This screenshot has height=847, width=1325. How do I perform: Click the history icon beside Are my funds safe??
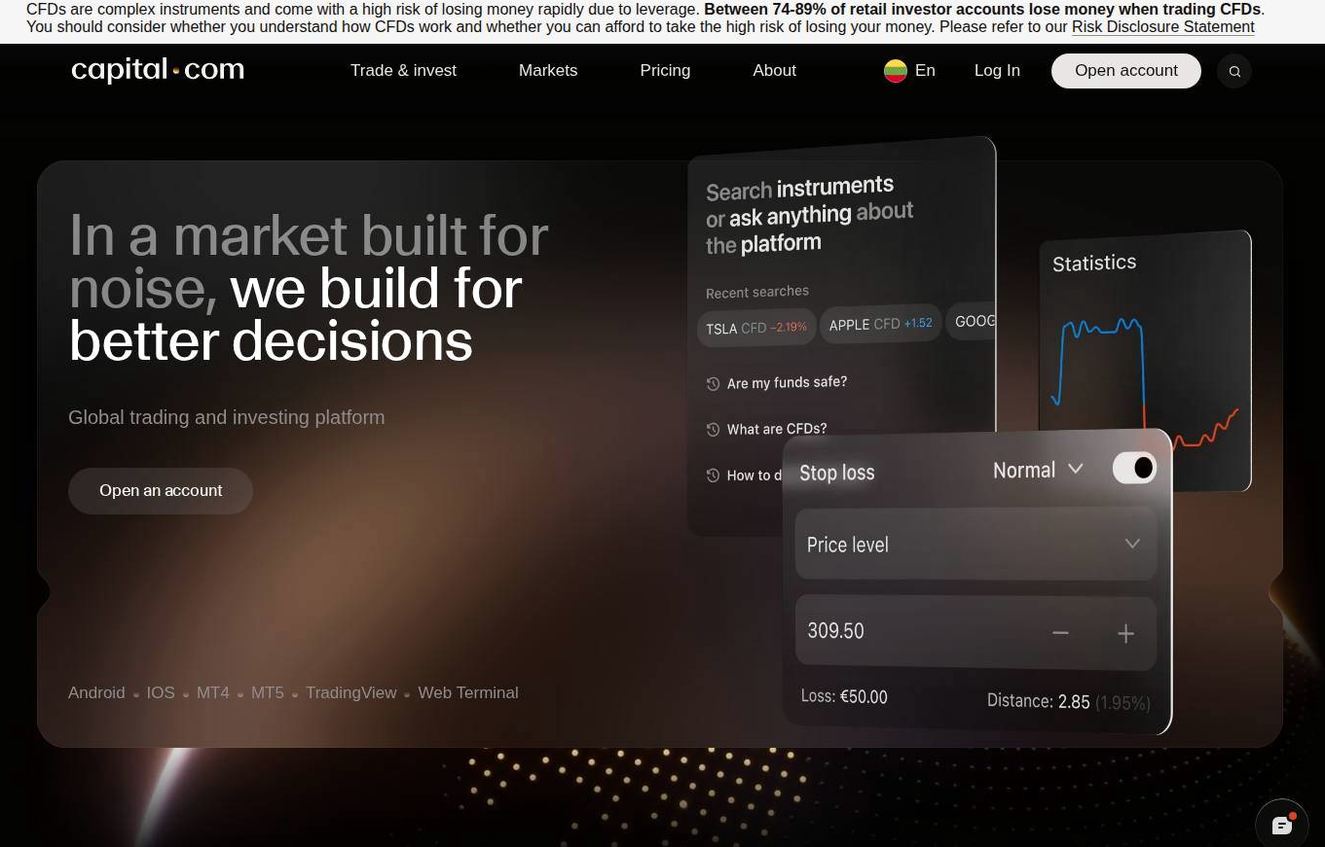(x=713, y=383)
